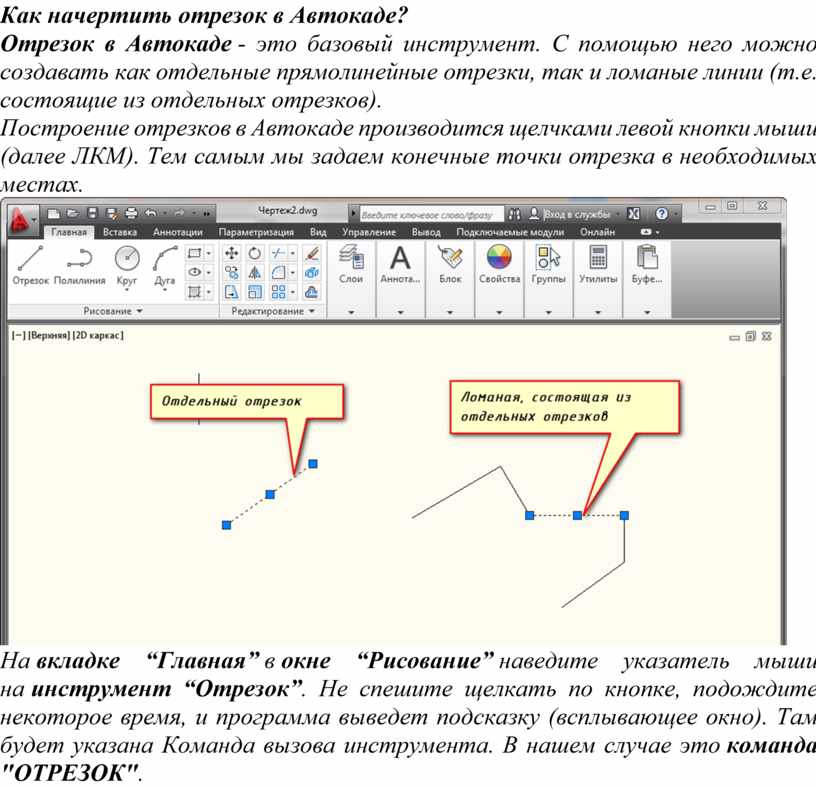The height and width of the screenshot is (787, 816).
Task: Expand the Дуга arc options arrow
Action: [165, 289]
